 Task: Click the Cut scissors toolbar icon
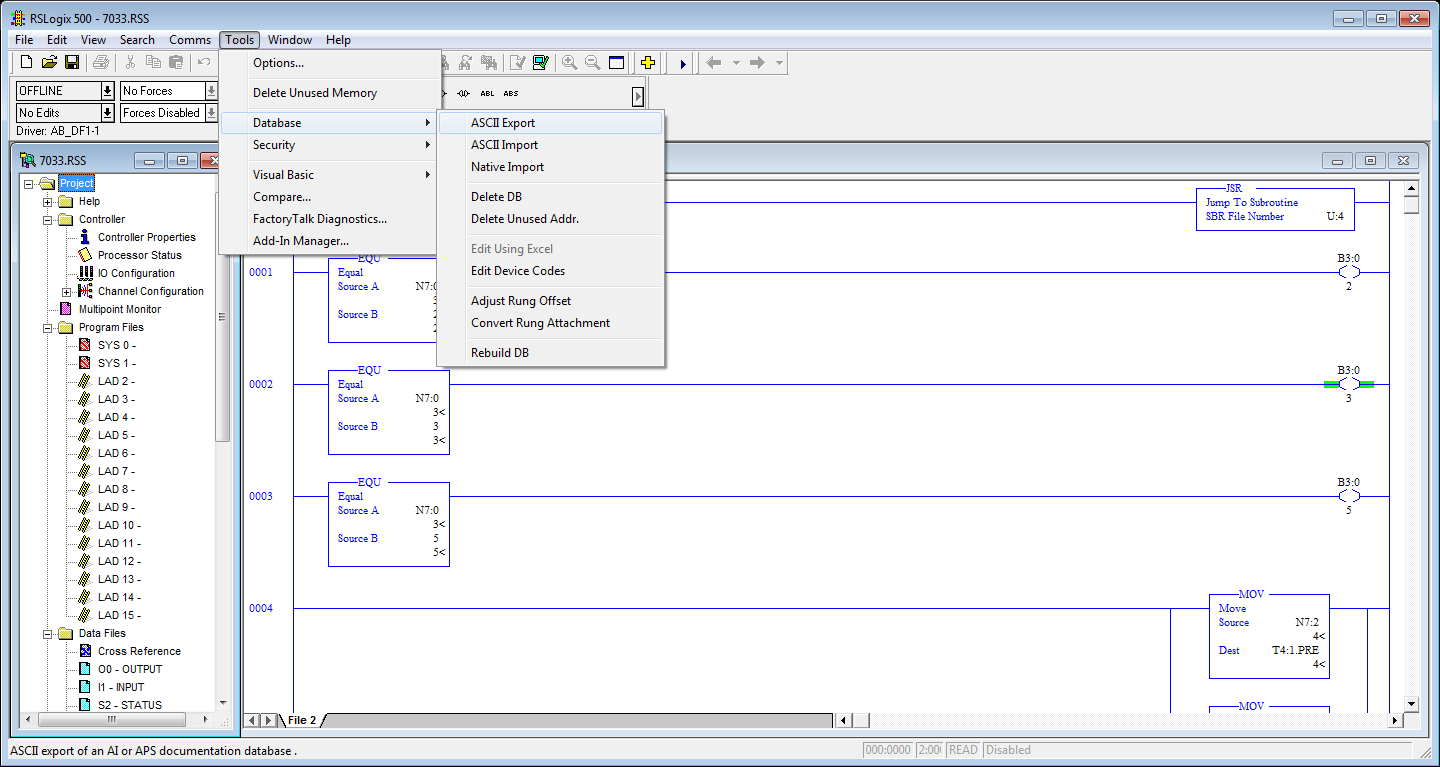[130, 62]
